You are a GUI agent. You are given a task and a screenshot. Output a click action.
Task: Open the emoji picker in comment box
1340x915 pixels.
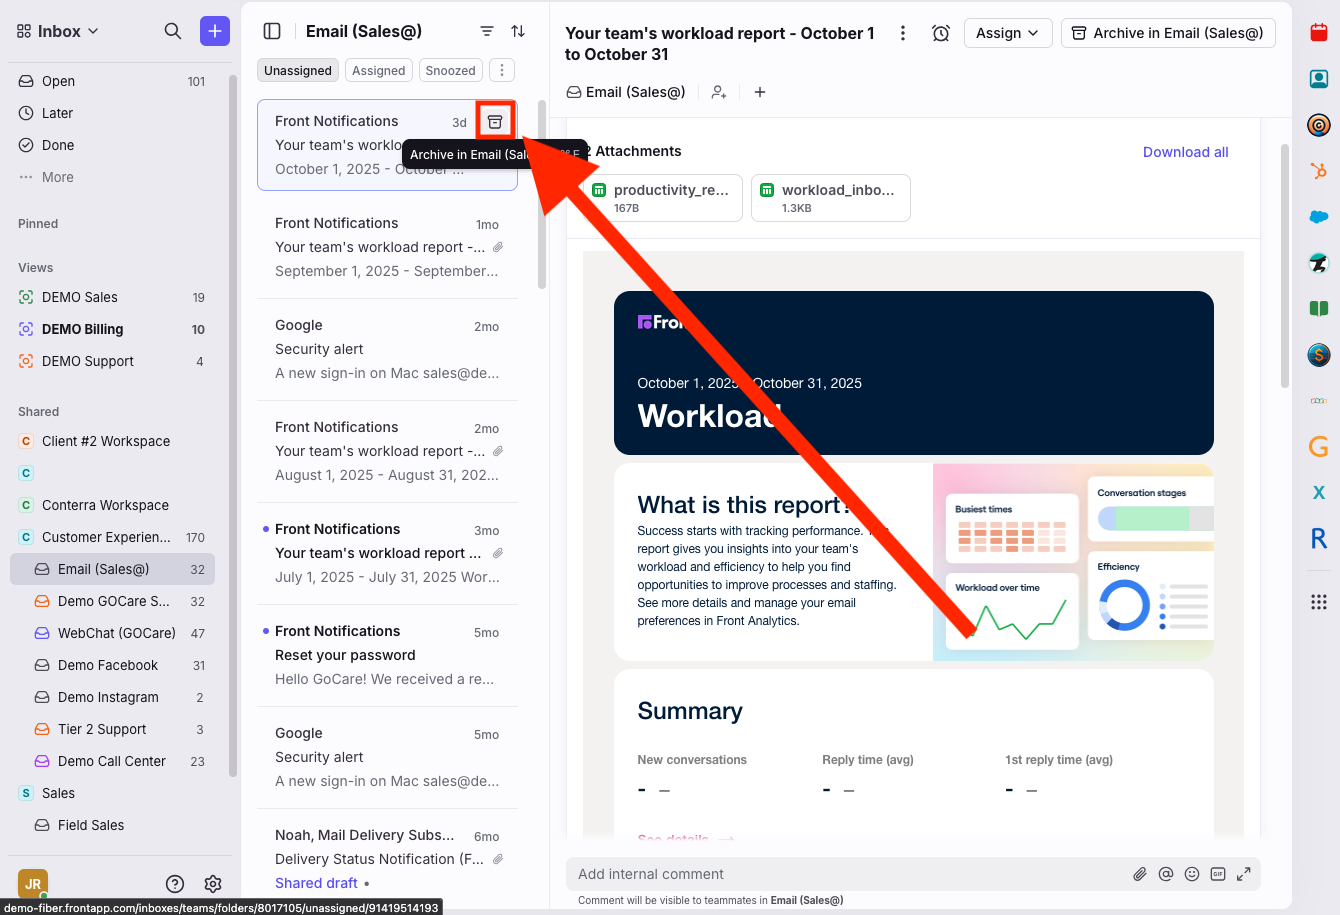[x=1191, y=874]
